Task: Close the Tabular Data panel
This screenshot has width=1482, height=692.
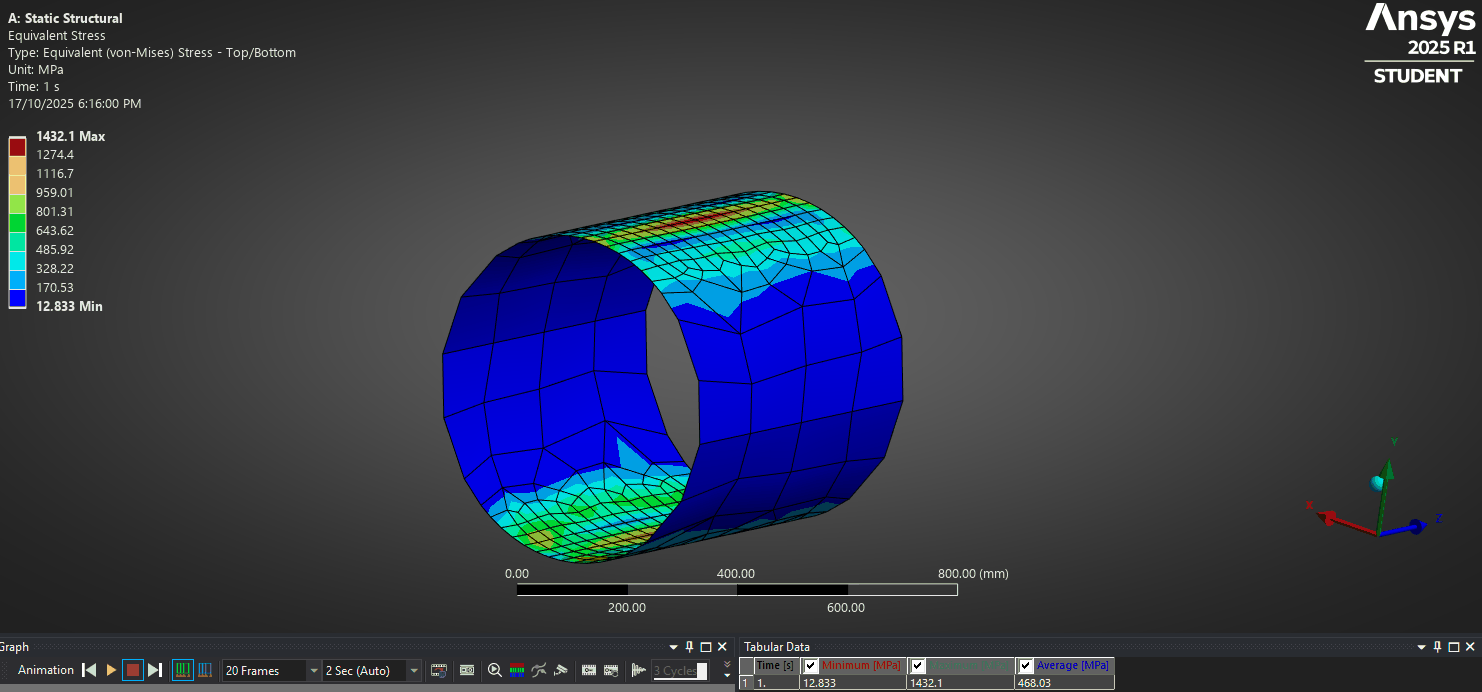Action: [x=1469, y=647]
